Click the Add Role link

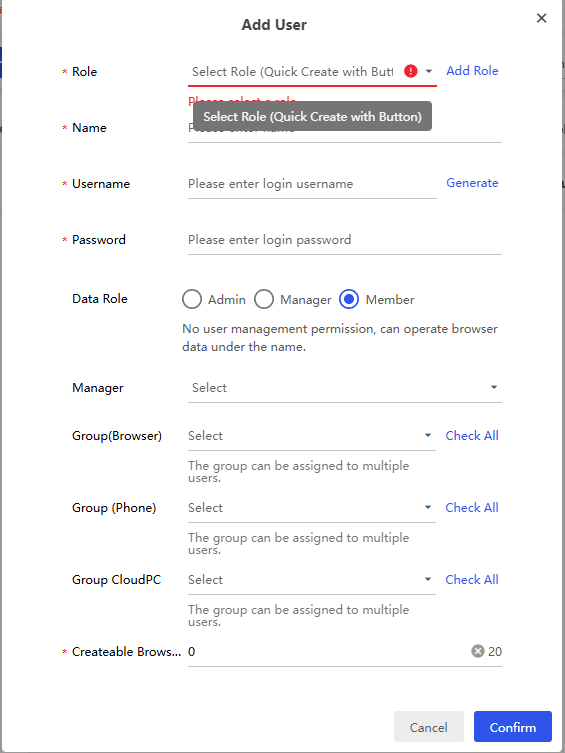(x=472, y=71)
